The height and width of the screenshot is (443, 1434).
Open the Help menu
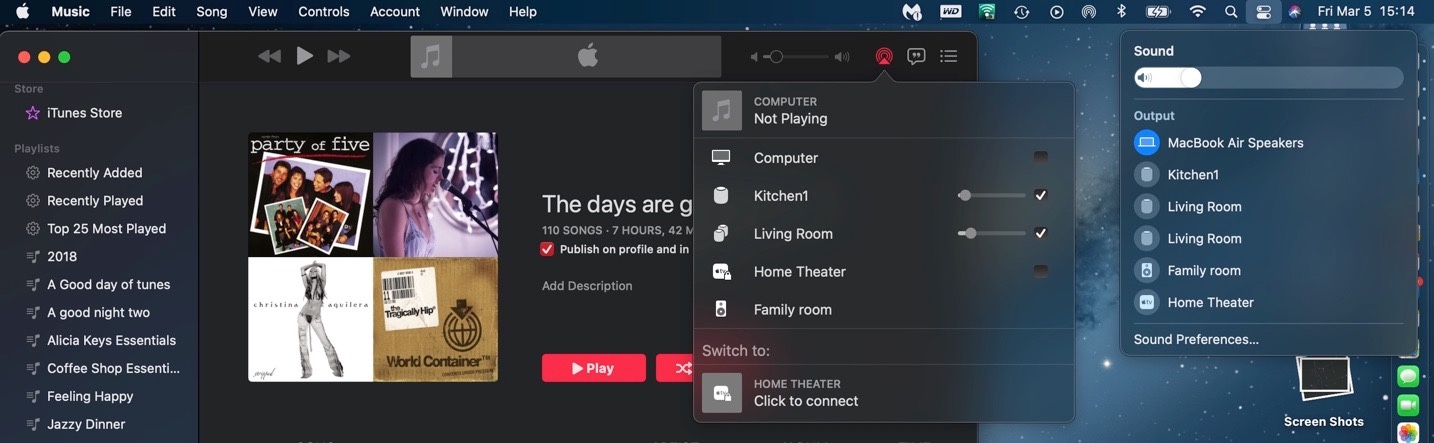tap(523, 12)
